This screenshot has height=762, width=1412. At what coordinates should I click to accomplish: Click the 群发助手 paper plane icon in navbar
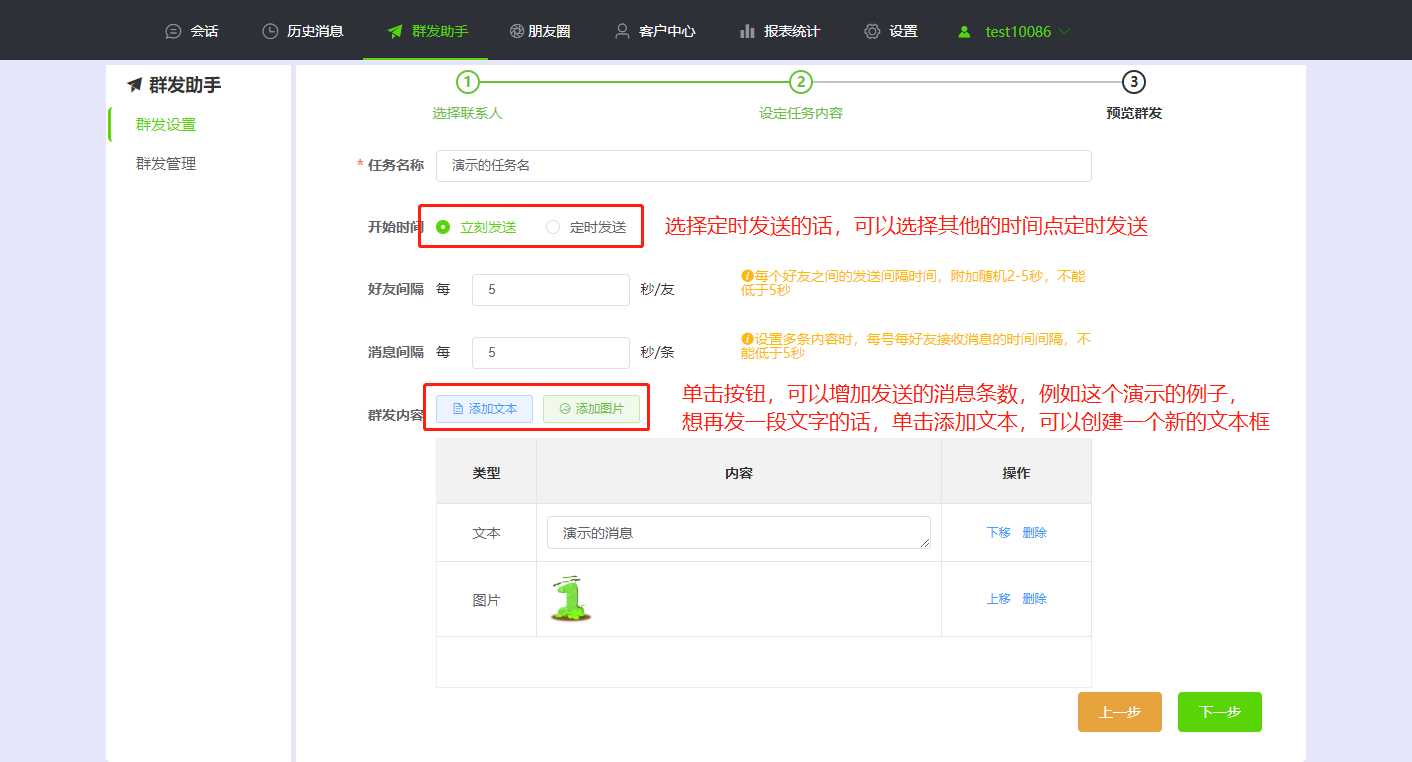click(x=395, y=31)
